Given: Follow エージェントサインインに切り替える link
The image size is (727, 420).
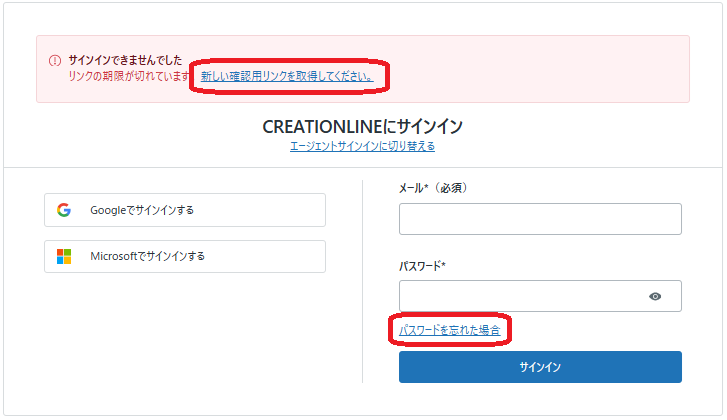Looking at the screenshot, I should 362,146.
